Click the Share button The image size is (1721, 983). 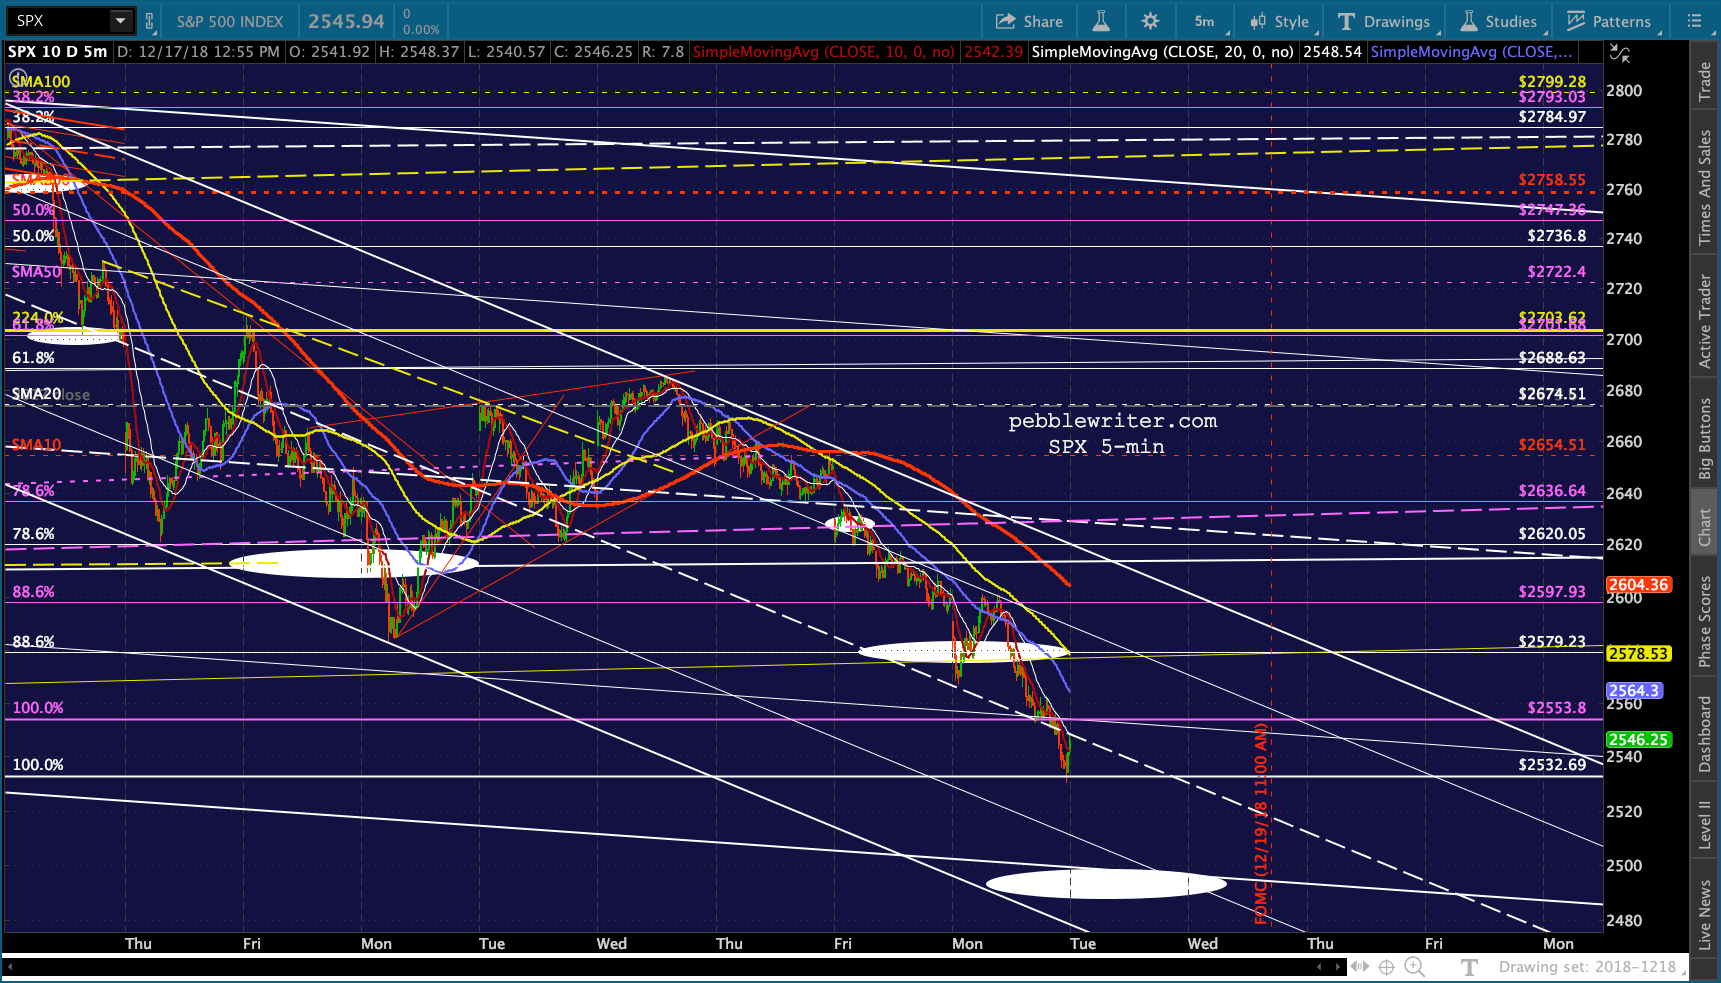click(x=1029, y=21)
